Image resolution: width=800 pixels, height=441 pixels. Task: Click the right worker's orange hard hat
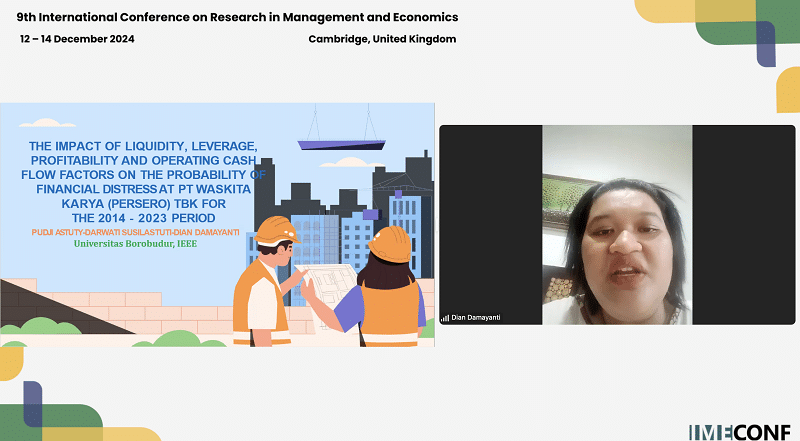click(x=389, y=243)
